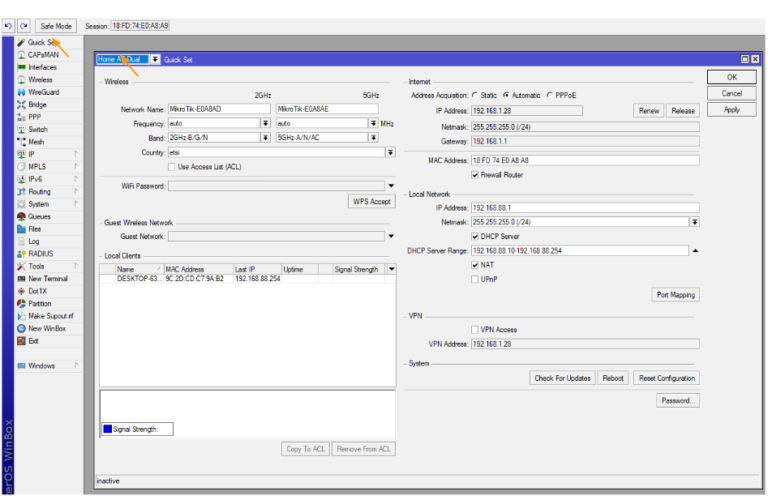This screenshot has height=500, width=768.
Task: Open the Local Network Netmask dropdown
Action: 695,222
